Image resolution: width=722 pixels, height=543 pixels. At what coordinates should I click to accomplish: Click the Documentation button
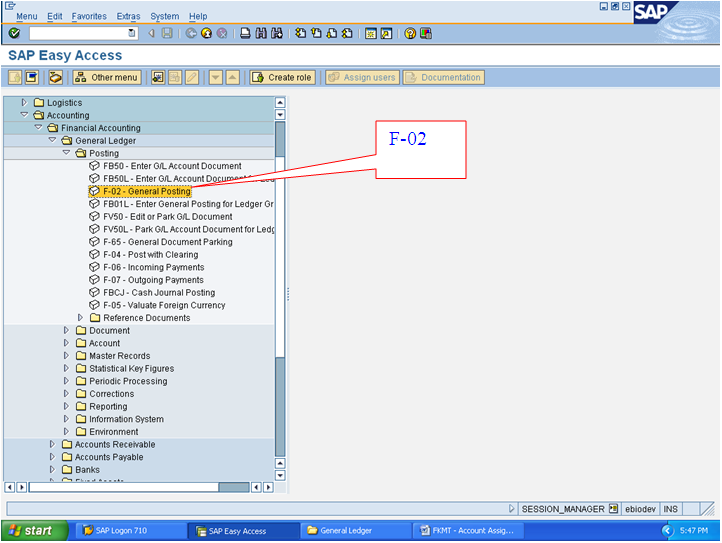443,77
